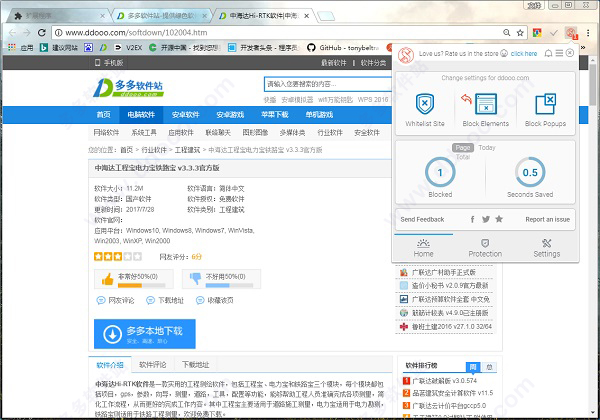Screen dimensions: 600x420
Task: Switch to the extensions browser tab
Action: coord(57,16)
